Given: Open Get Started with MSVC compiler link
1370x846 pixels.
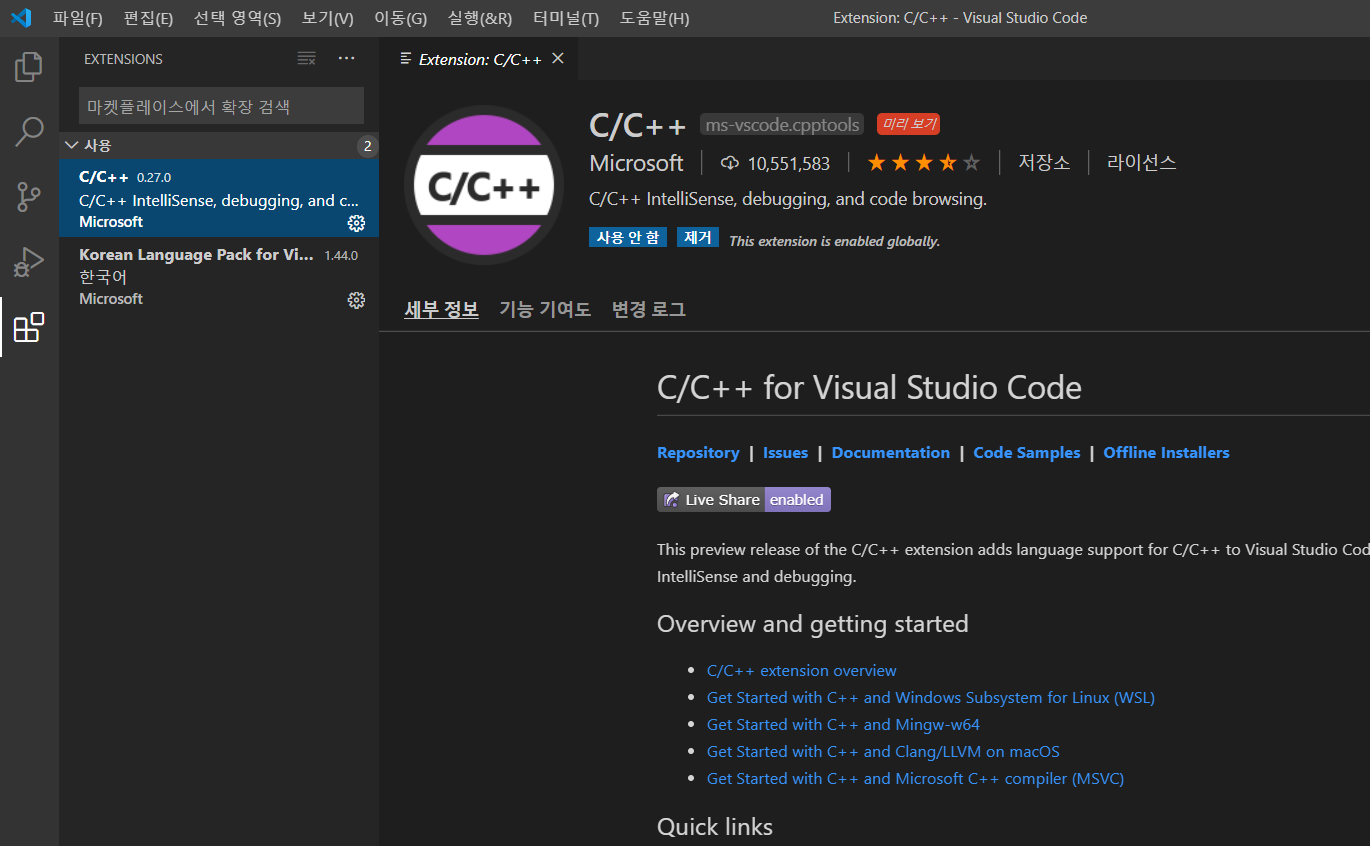Looking at the screenshot, I should (915, 779).
